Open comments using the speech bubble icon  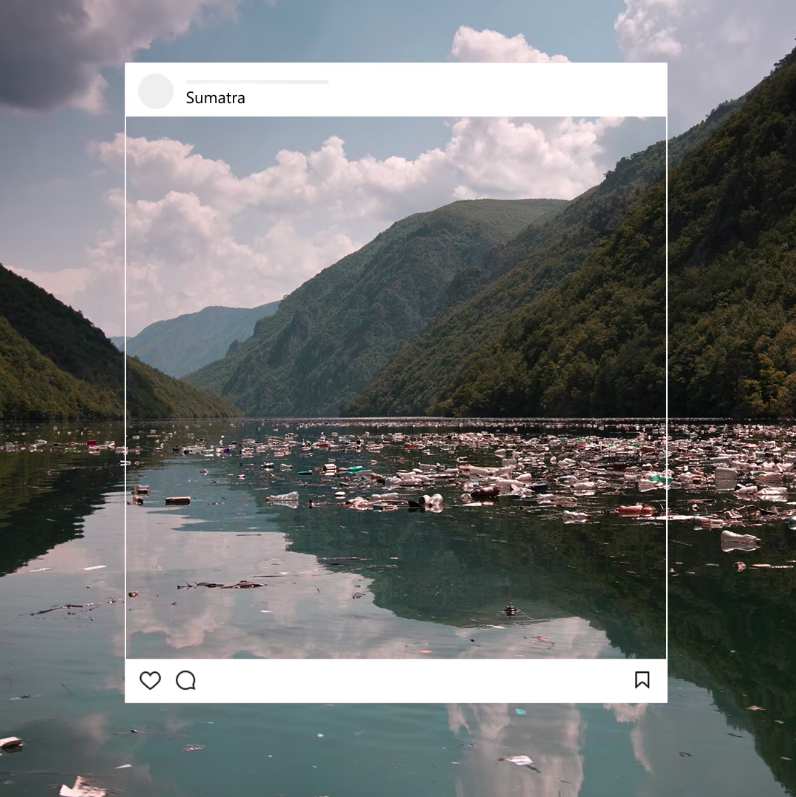pyautogui.click(x=186, y=680)
